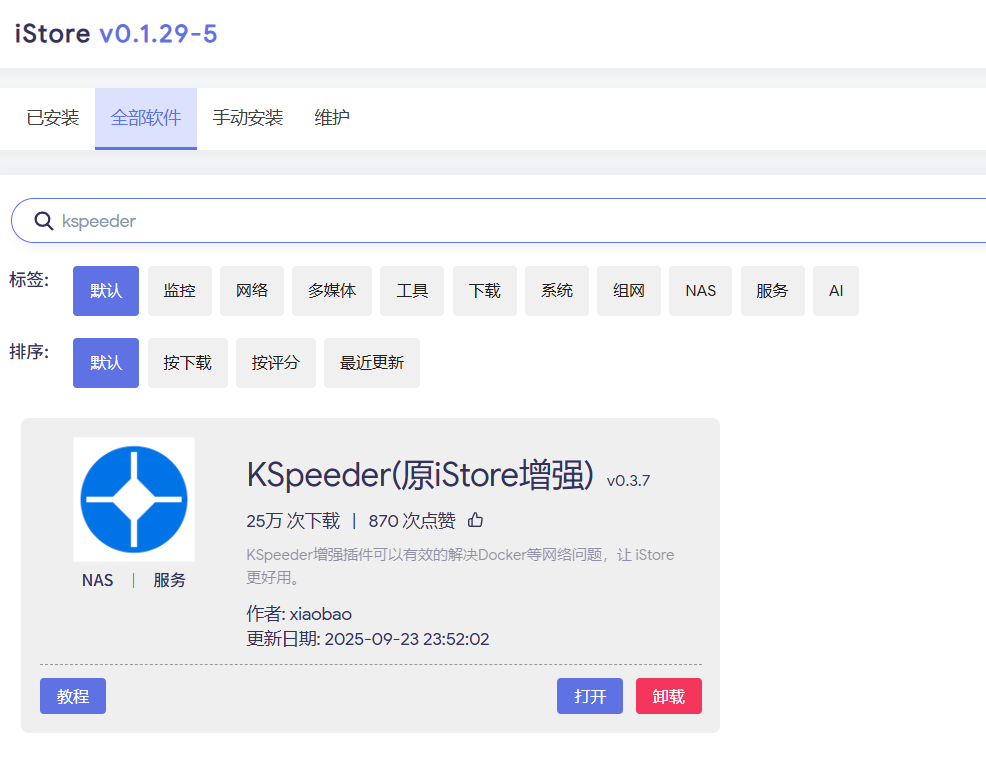Select the AI tag filter
Screen dimensions: 986x758
836,291
